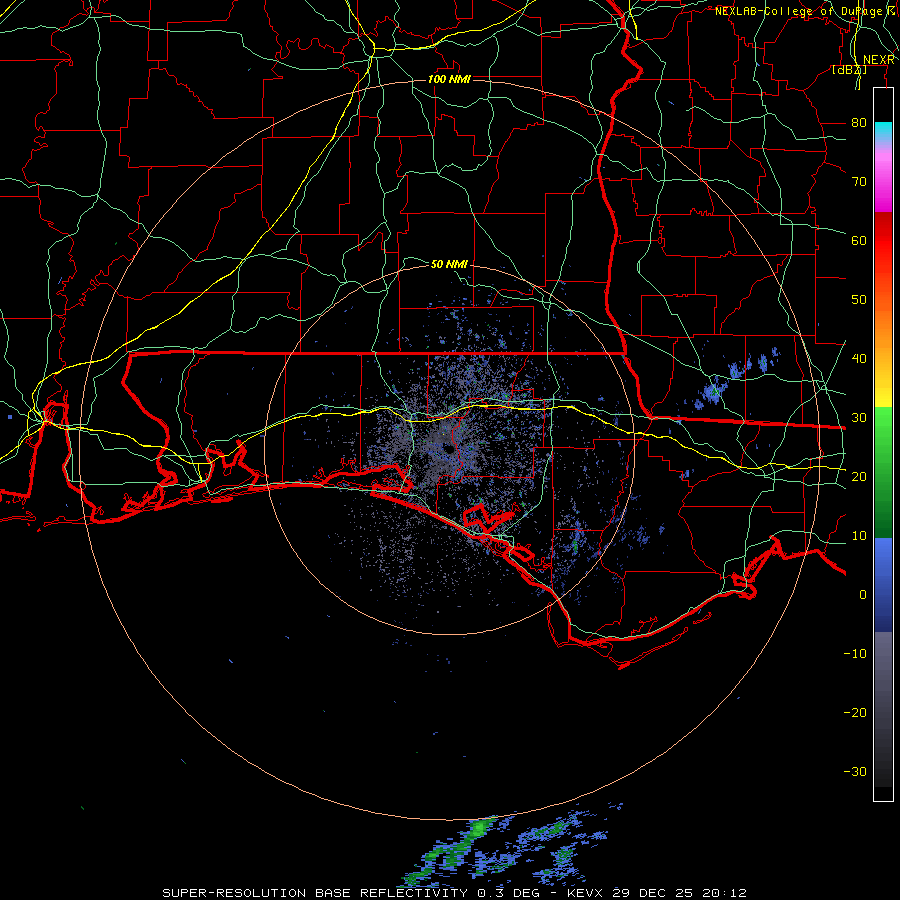
Task: Click the Super-Resolution Base Reflectivity caption text
Action: point(315,893)
